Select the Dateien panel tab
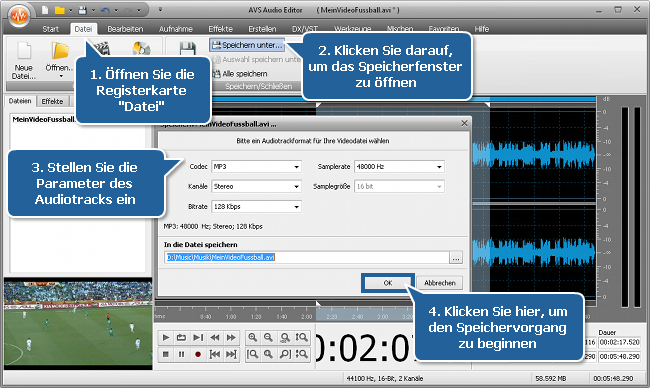Screen dimensions: 650x388 coord(20,101)
